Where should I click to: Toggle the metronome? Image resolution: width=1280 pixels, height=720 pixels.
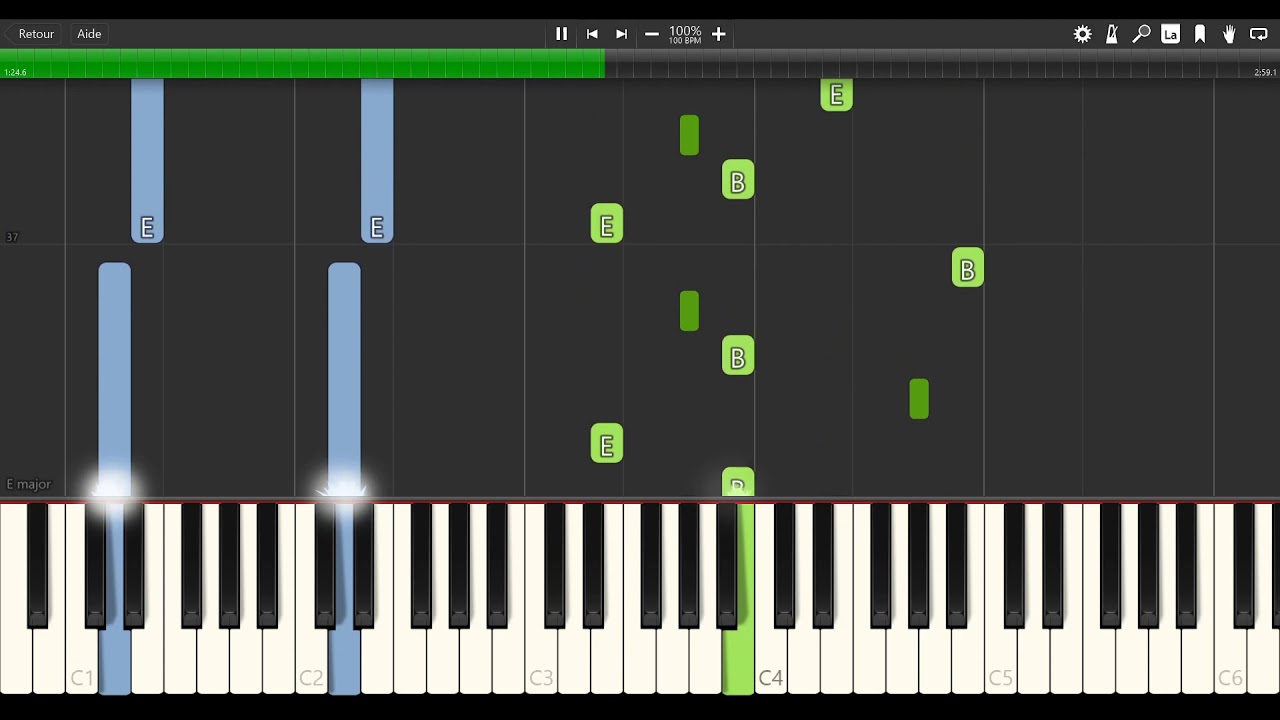point(1112,34)
